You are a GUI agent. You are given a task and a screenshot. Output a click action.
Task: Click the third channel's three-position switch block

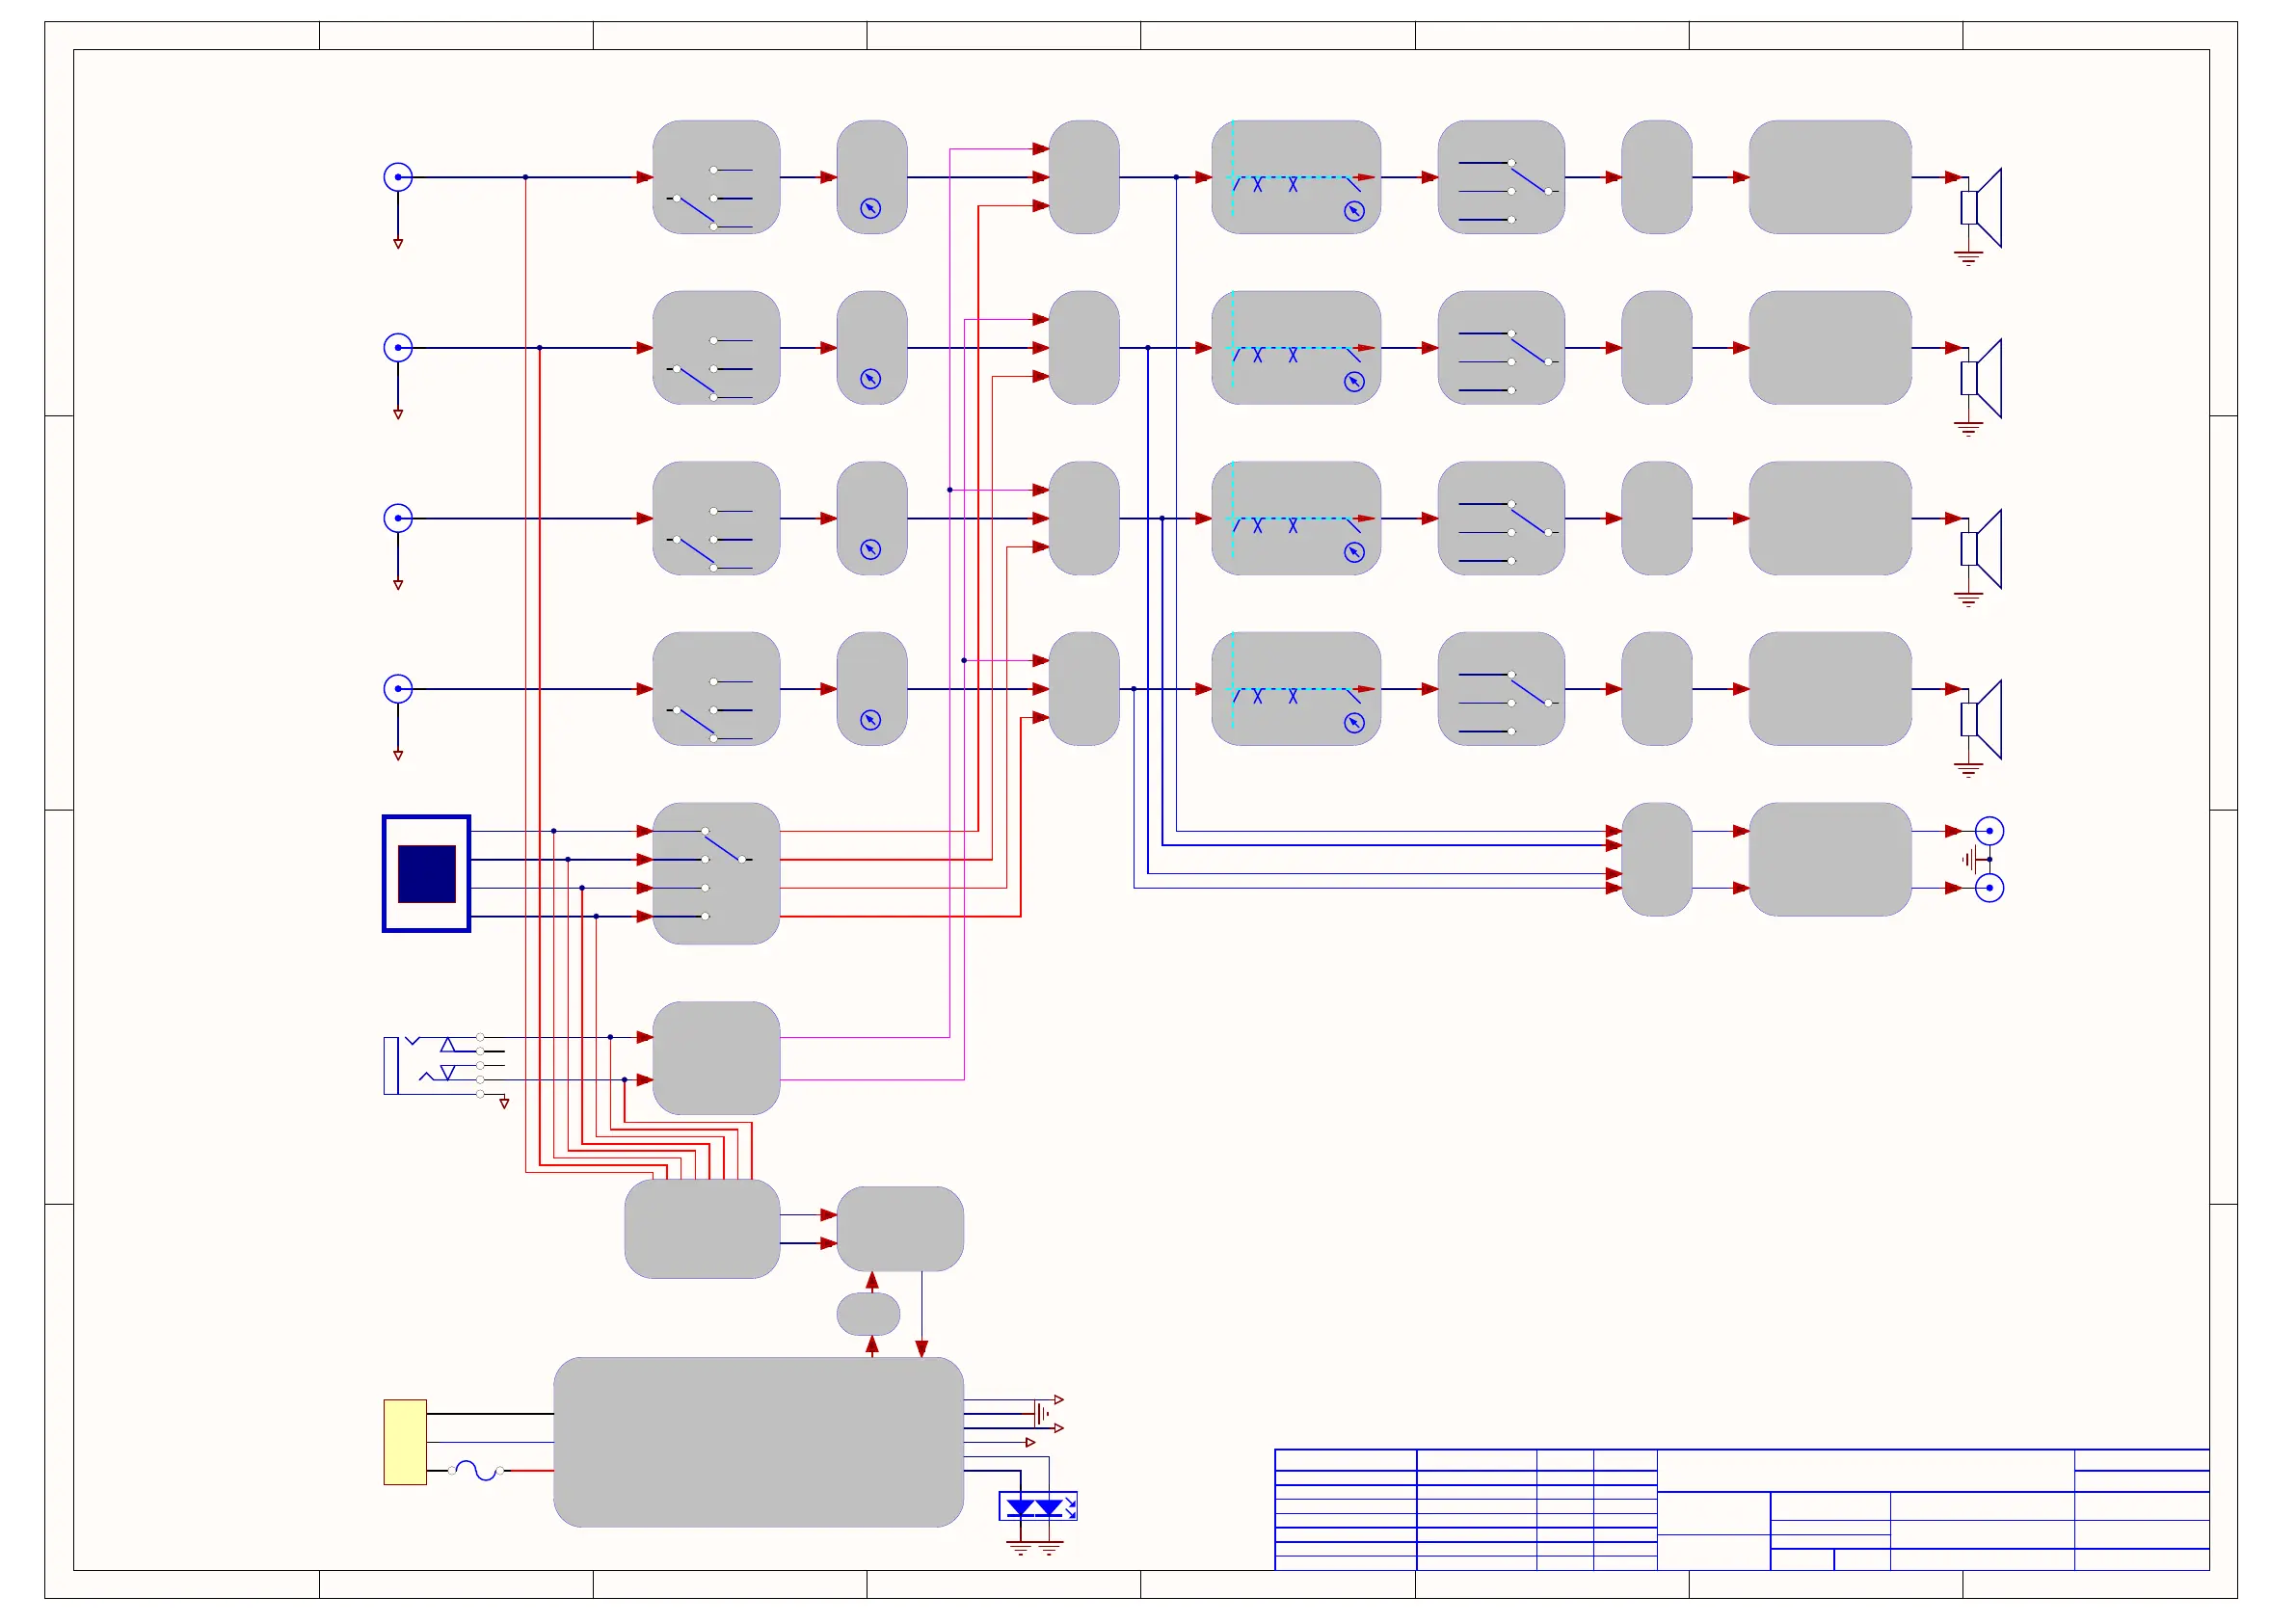click(1502, 518)
